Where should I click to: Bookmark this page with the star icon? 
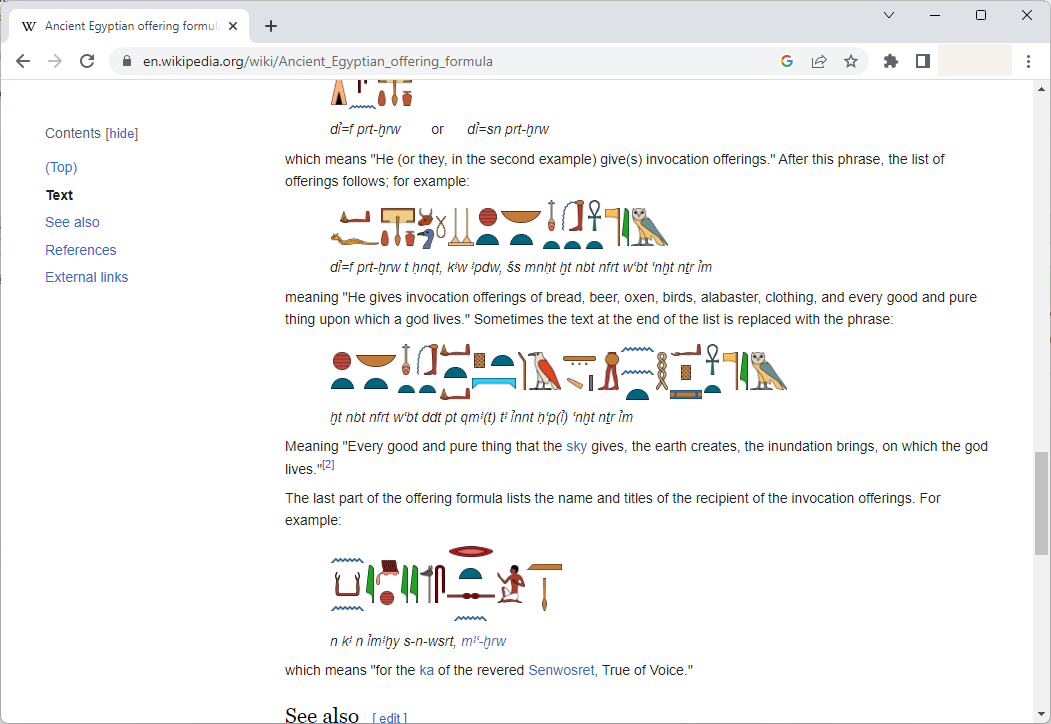[851, 61]
